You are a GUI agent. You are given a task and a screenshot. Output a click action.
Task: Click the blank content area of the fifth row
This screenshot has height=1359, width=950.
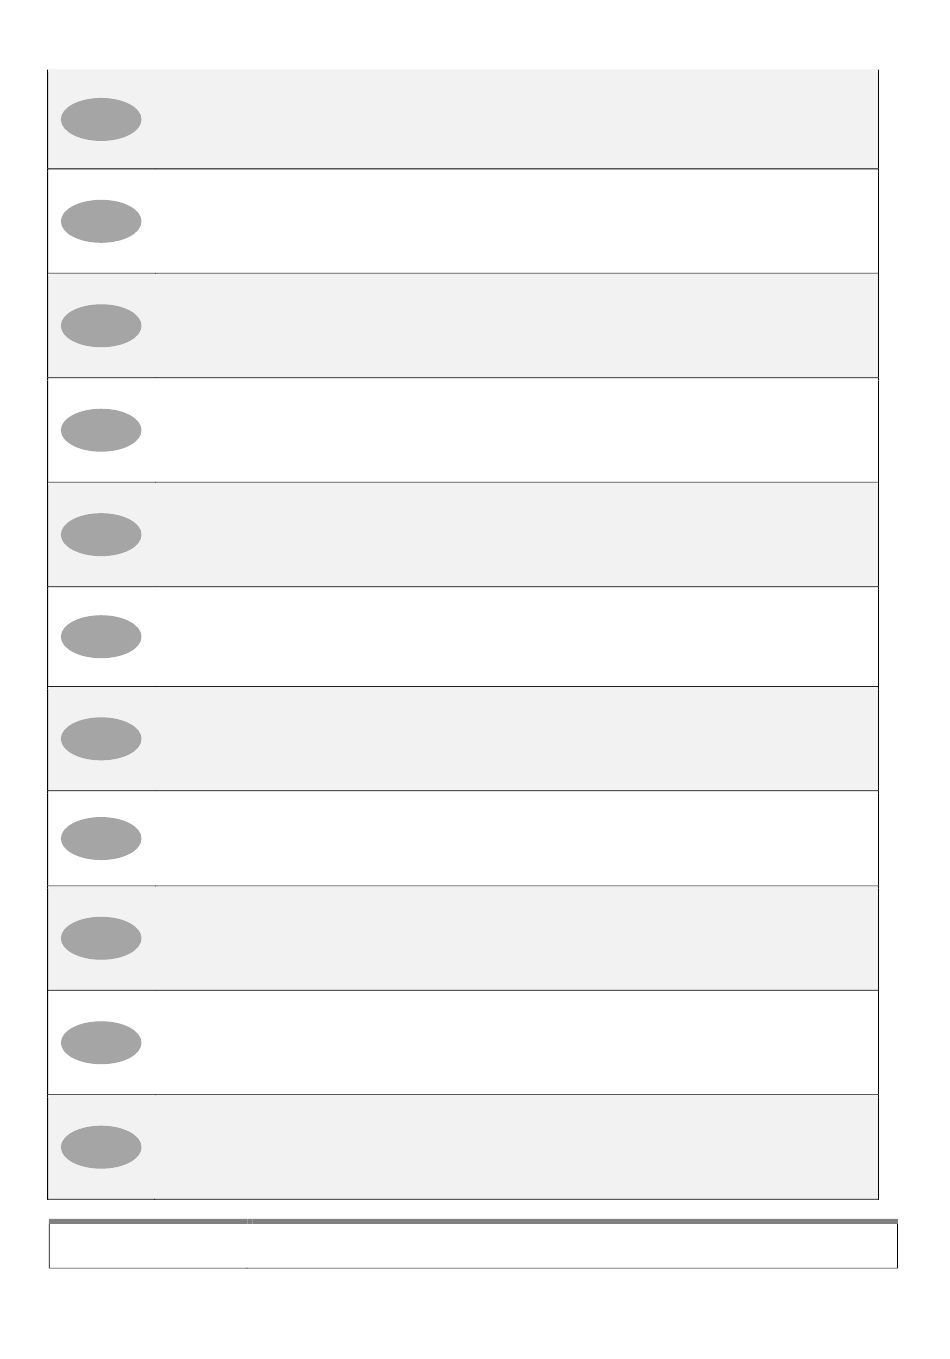(x=516, y=534)
